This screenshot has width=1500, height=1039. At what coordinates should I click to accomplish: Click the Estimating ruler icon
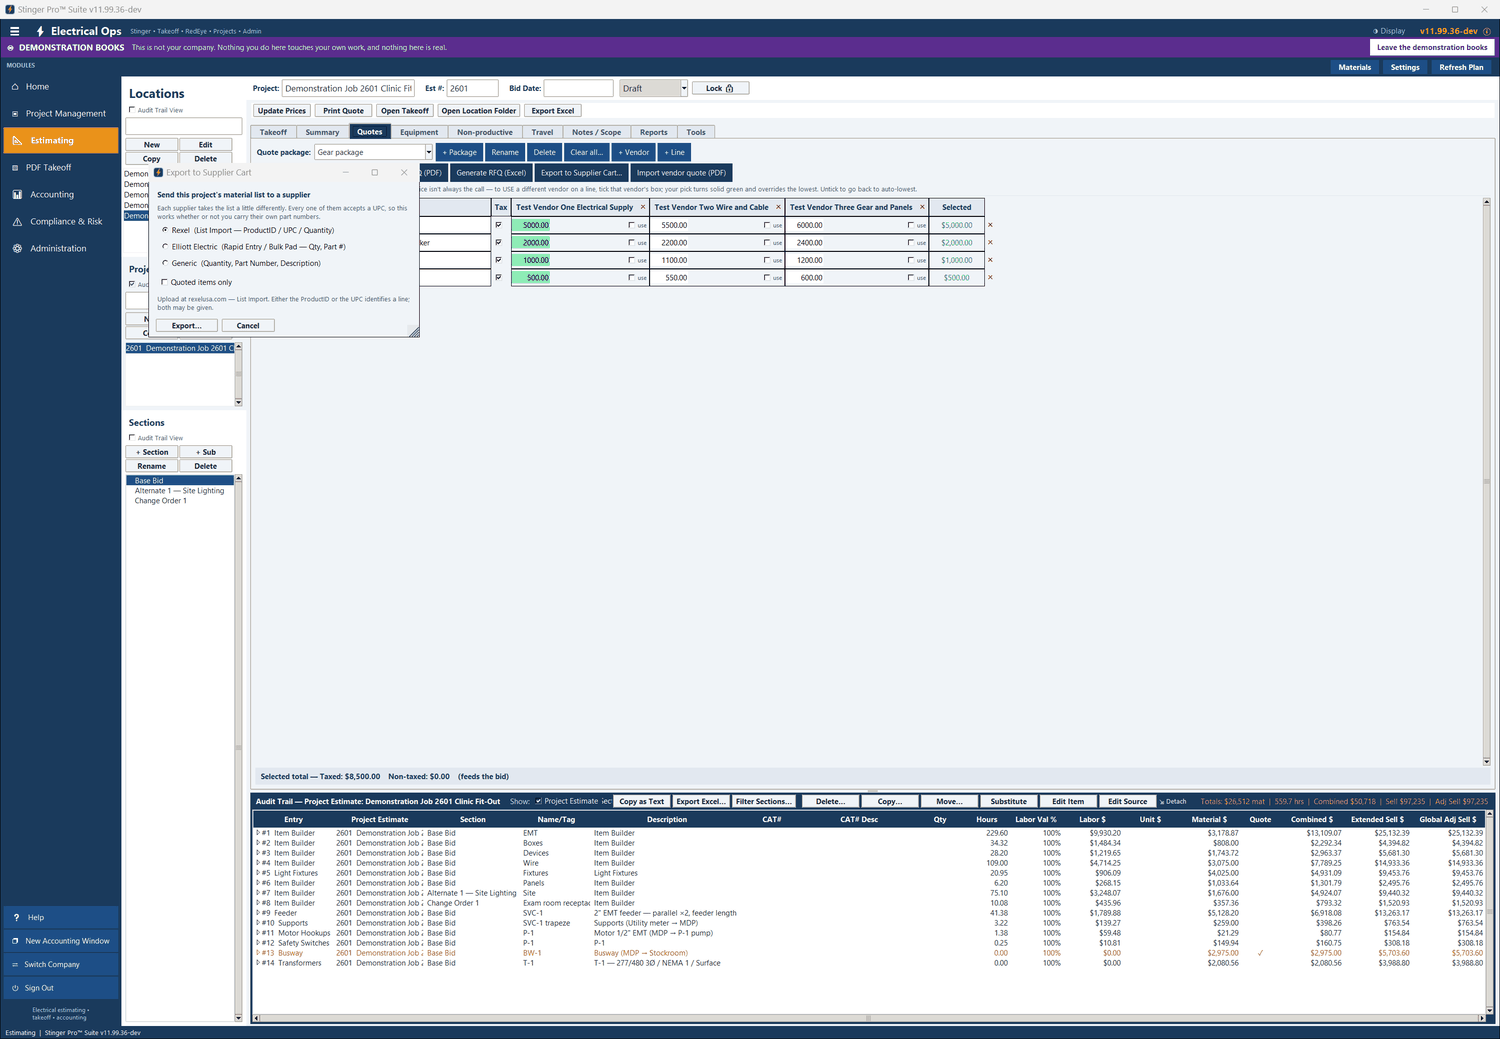[17, 141]
